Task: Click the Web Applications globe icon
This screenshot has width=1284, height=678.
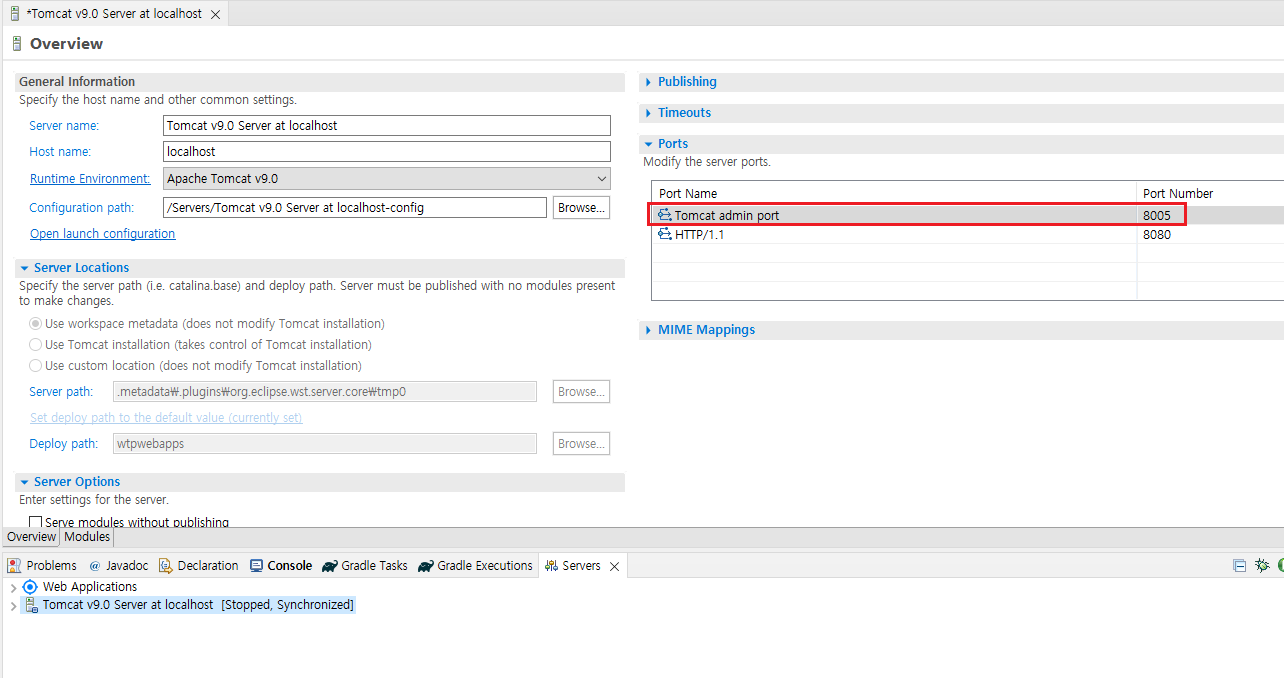Action: click(30, 587)
